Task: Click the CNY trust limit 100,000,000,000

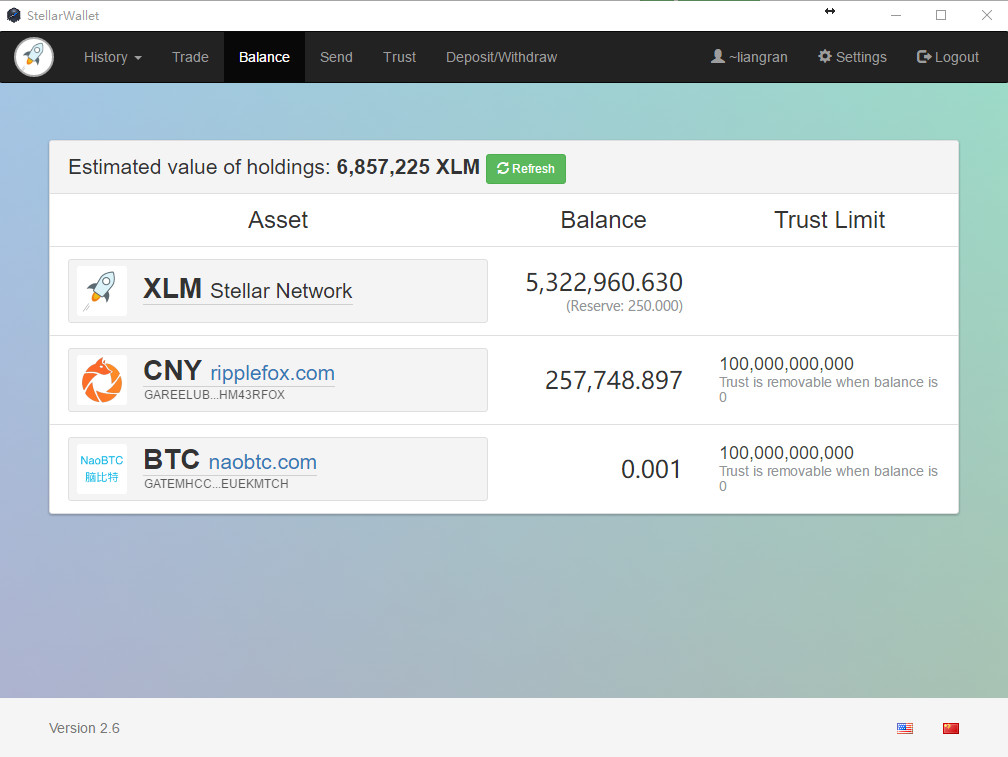Action: 786,364
